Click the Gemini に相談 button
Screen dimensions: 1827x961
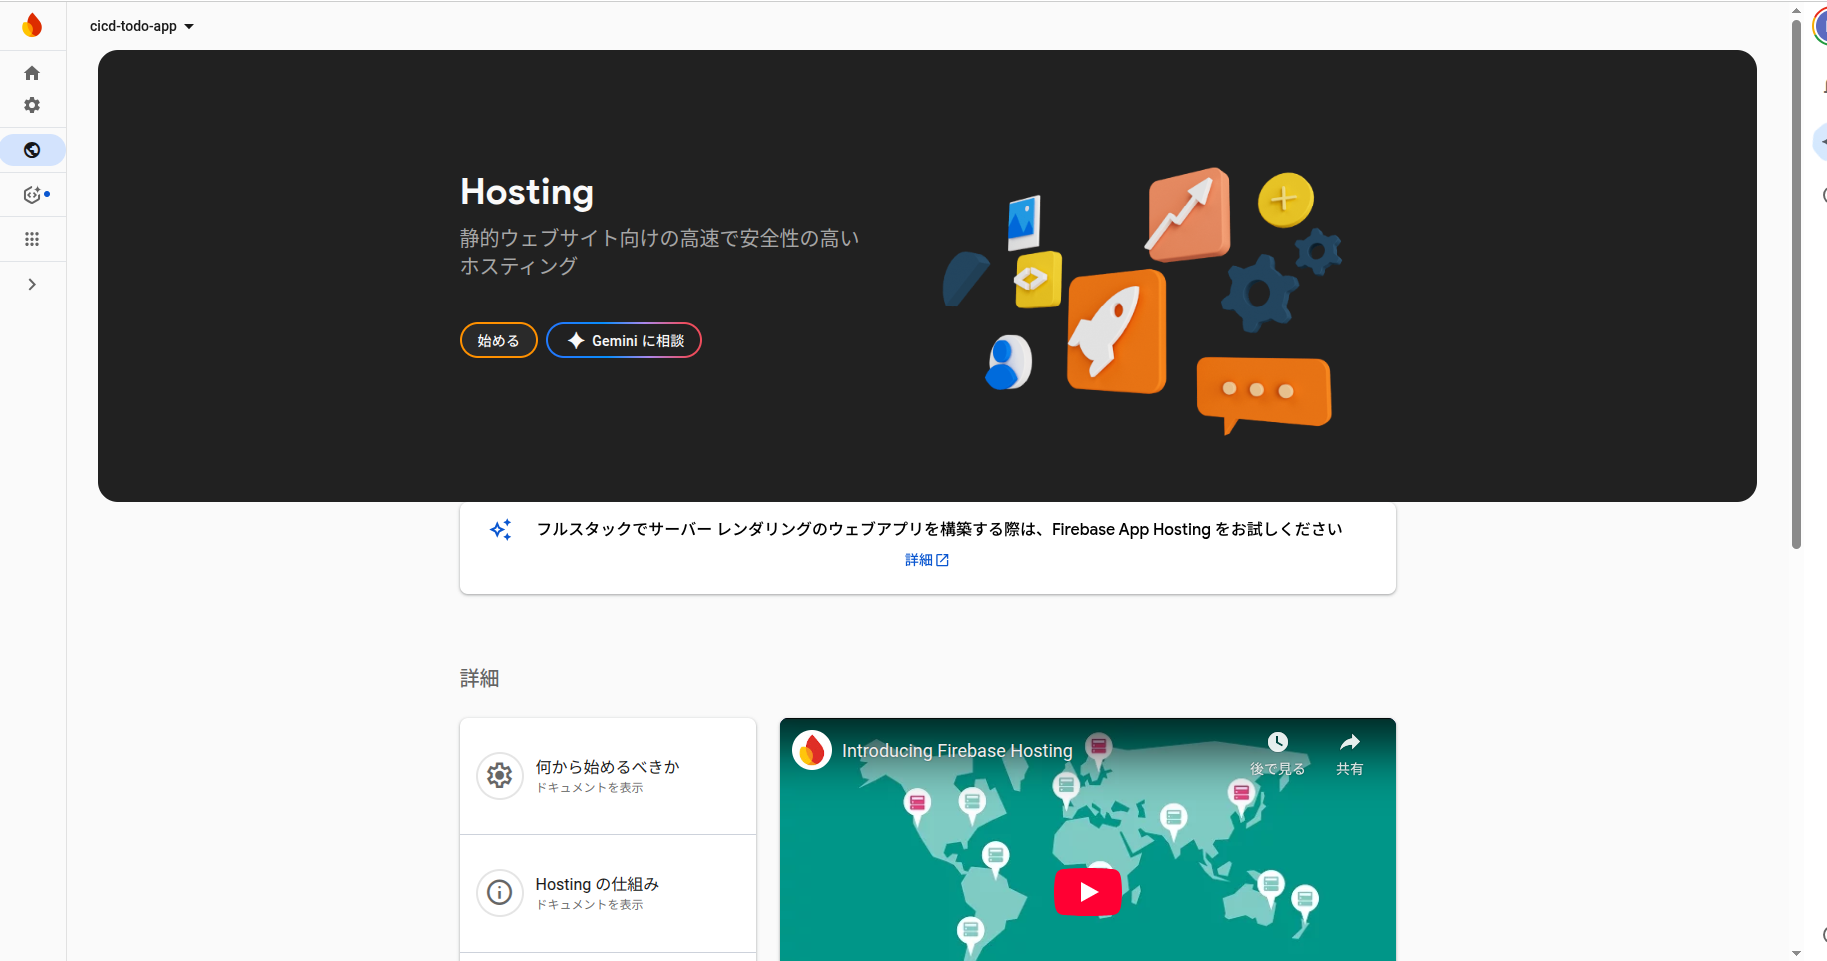(624, 341)
